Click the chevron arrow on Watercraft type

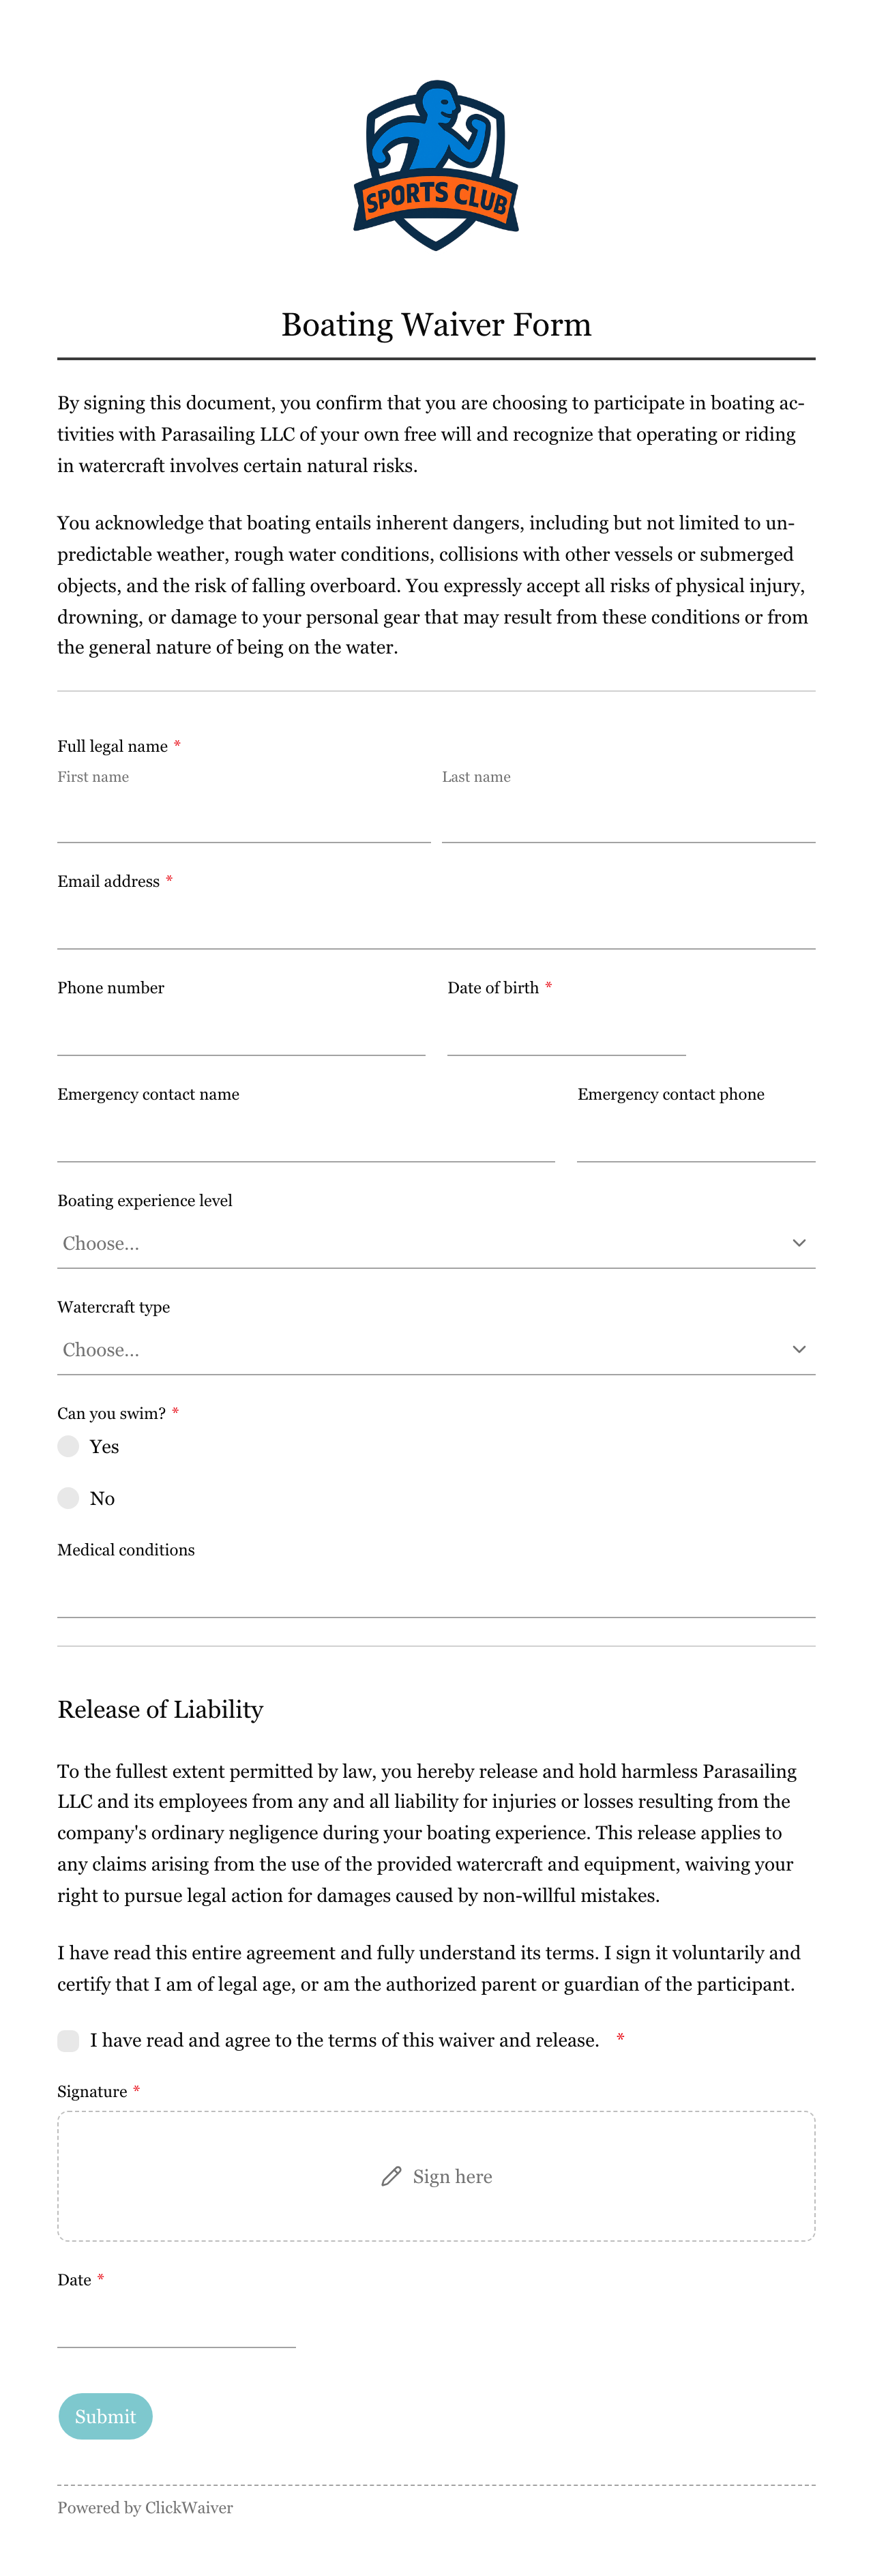[x=799, y=1349]
